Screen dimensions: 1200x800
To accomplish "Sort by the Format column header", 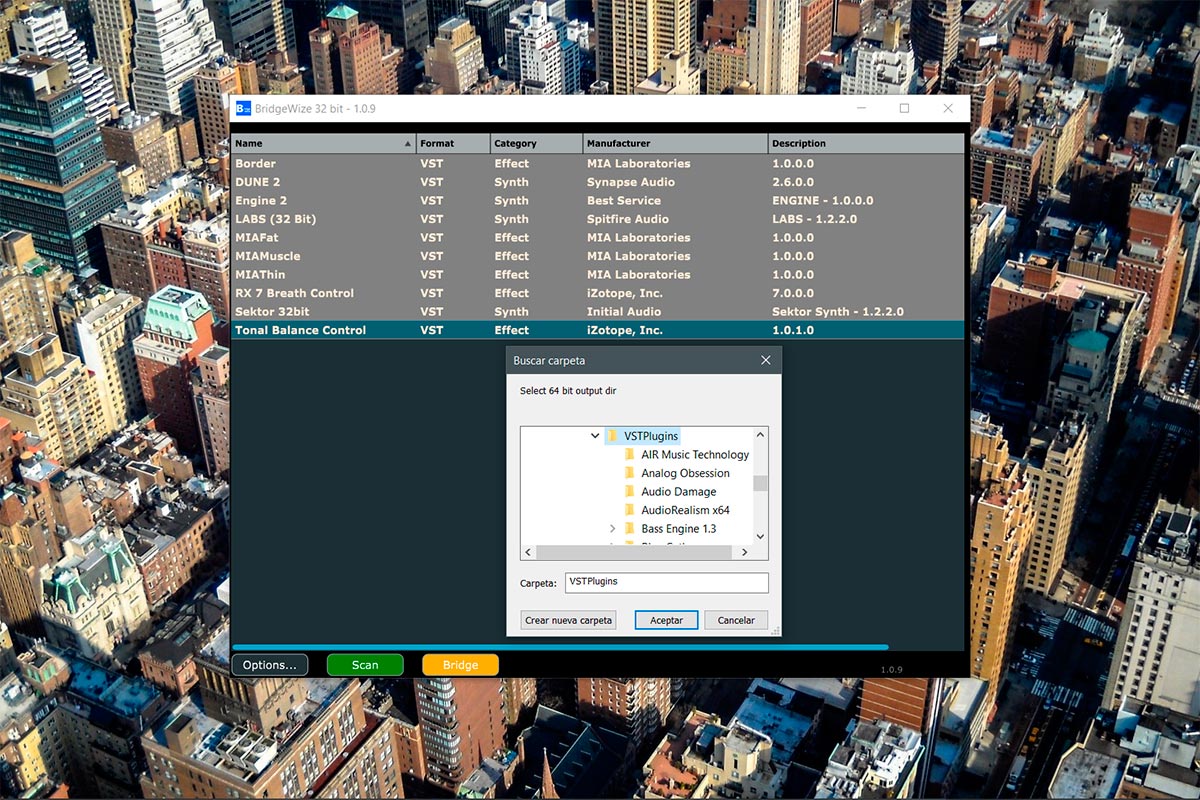I will click(x=453, y=144).
